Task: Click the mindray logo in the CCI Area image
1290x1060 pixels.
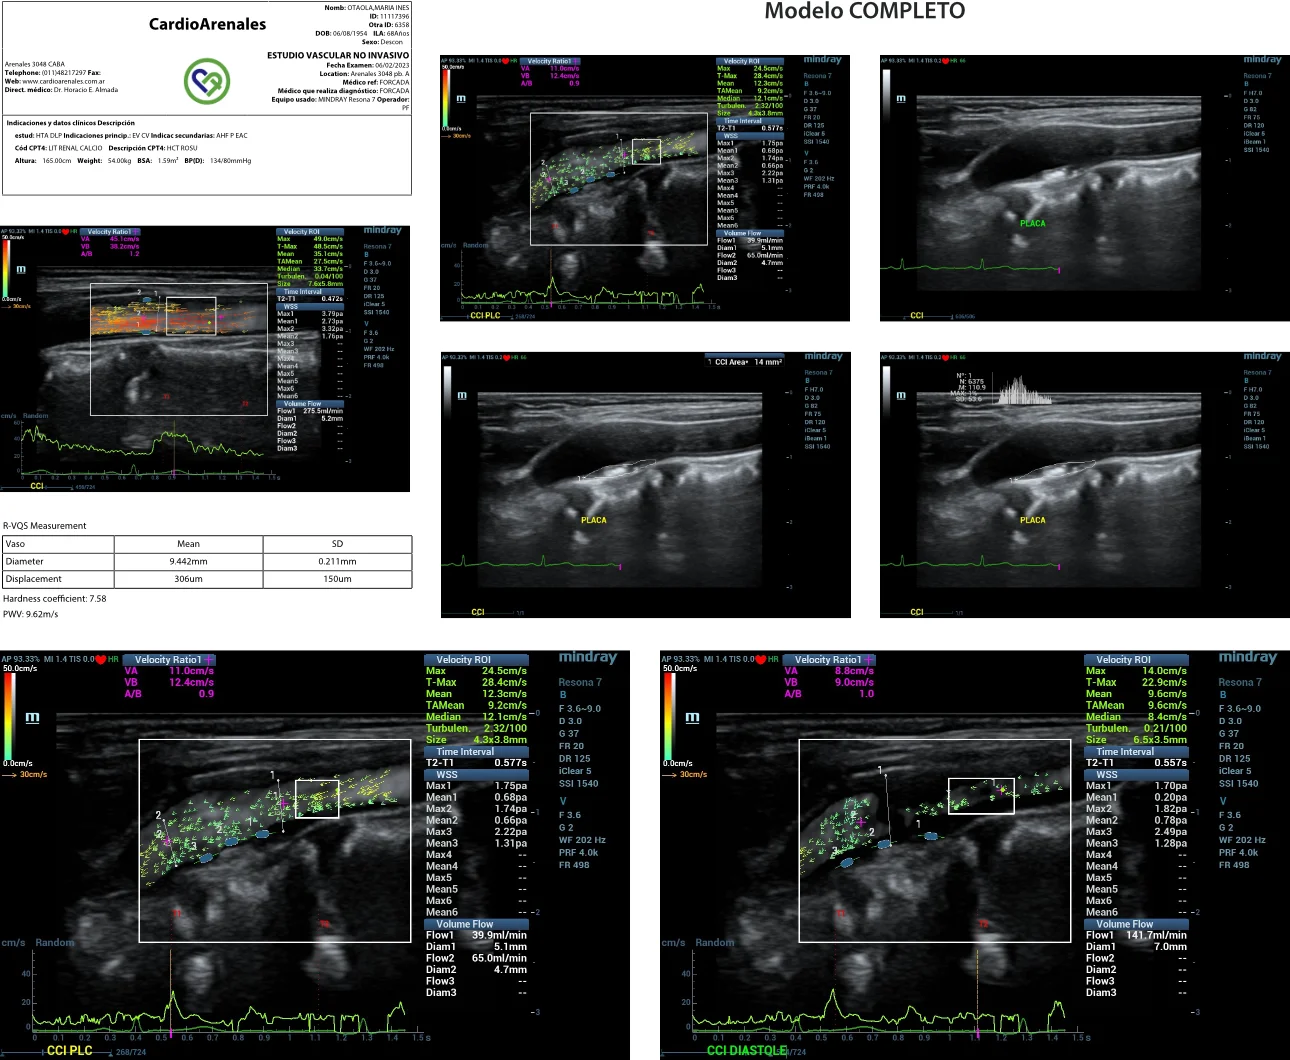Action: tap(823, 356)
